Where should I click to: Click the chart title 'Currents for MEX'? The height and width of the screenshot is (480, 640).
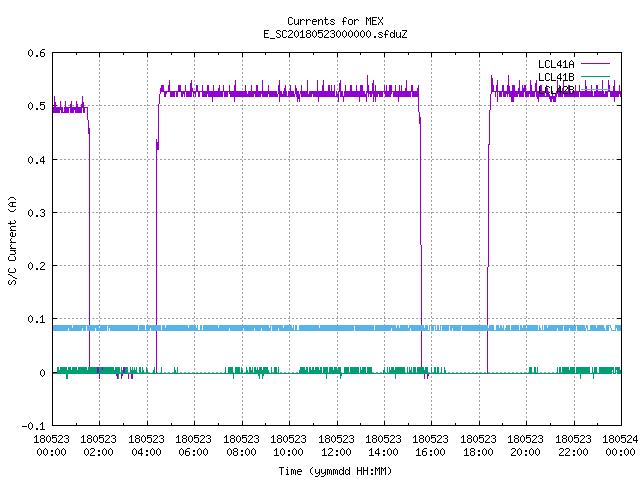(335, 21)
